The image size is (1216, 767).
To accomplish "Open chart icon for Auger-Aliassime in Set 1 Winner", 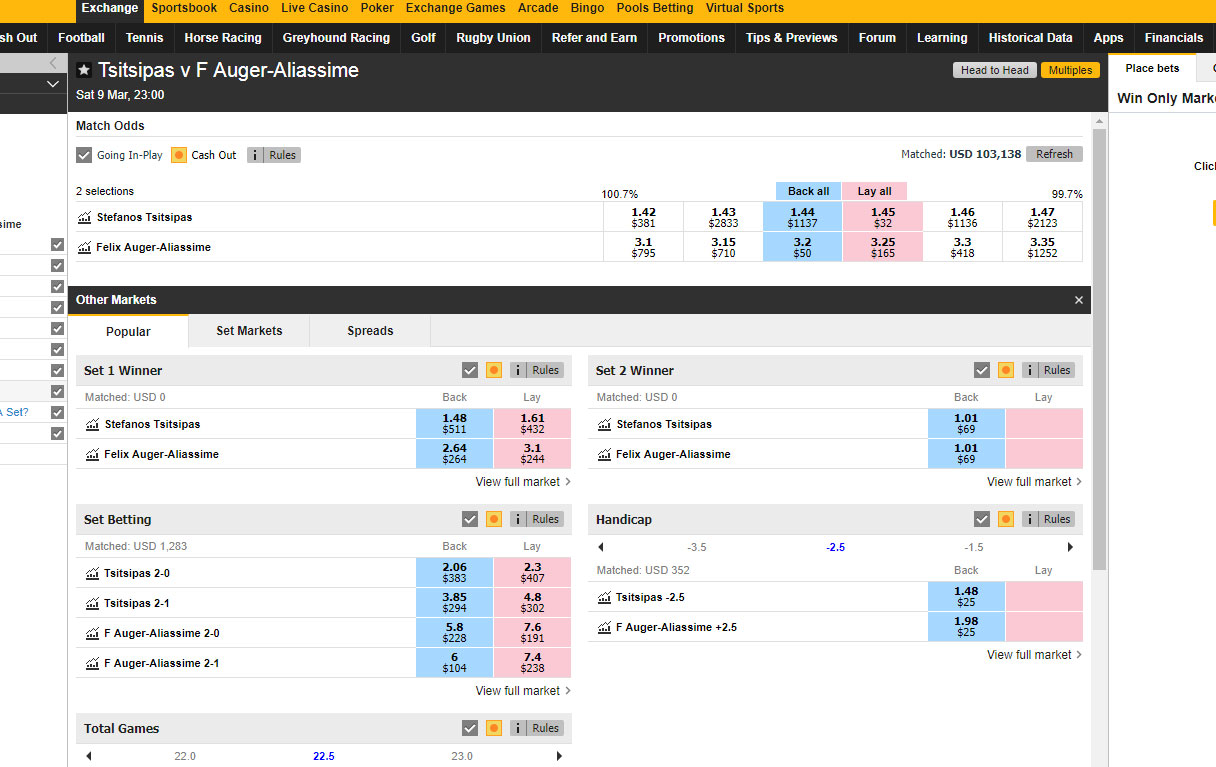I will click(x=92, y=454).
